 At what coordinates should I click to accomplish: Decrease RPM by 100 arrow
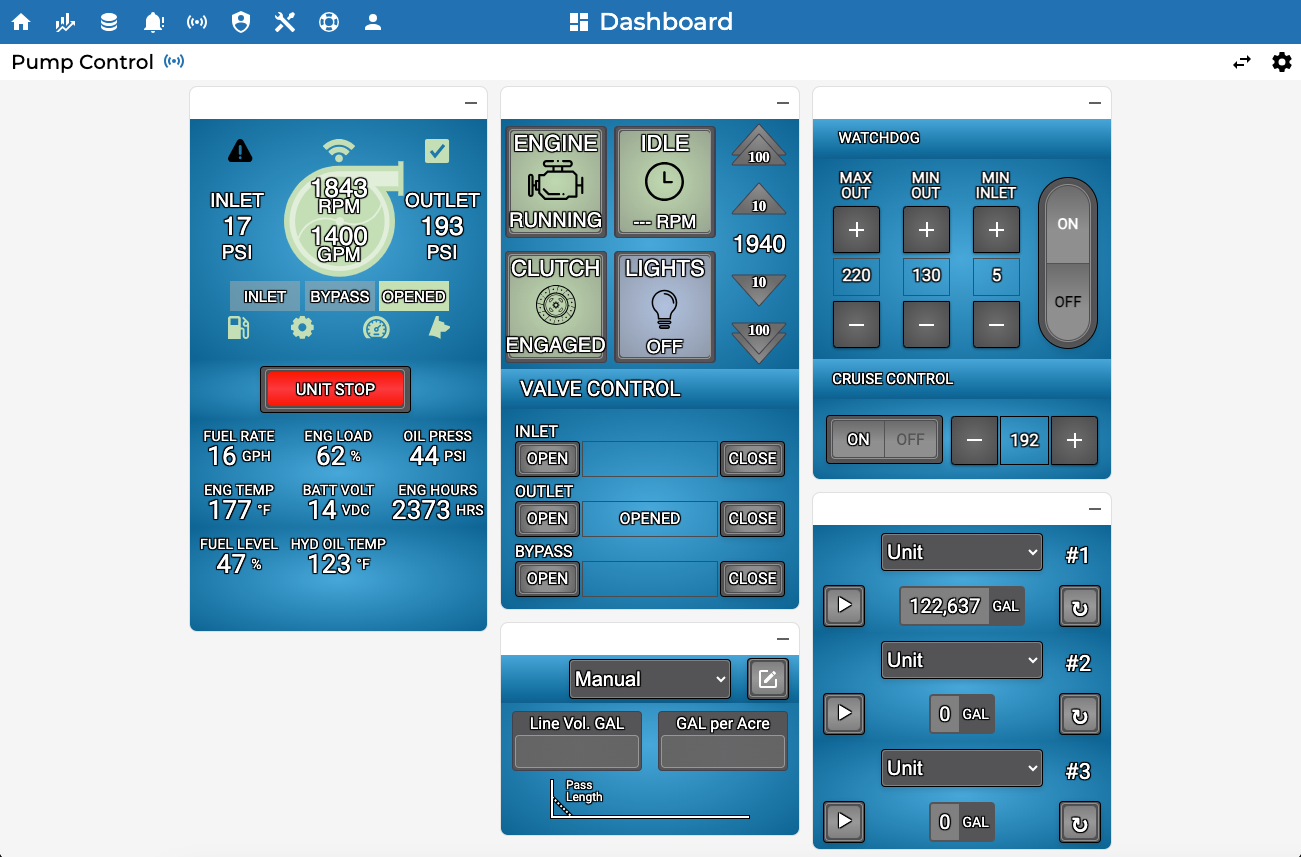pos(759,341)
